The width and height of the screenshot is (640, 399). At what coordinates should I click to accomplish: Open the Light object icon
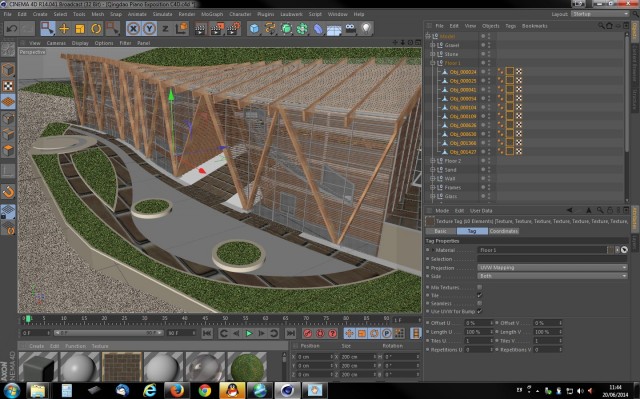(366, 29)
